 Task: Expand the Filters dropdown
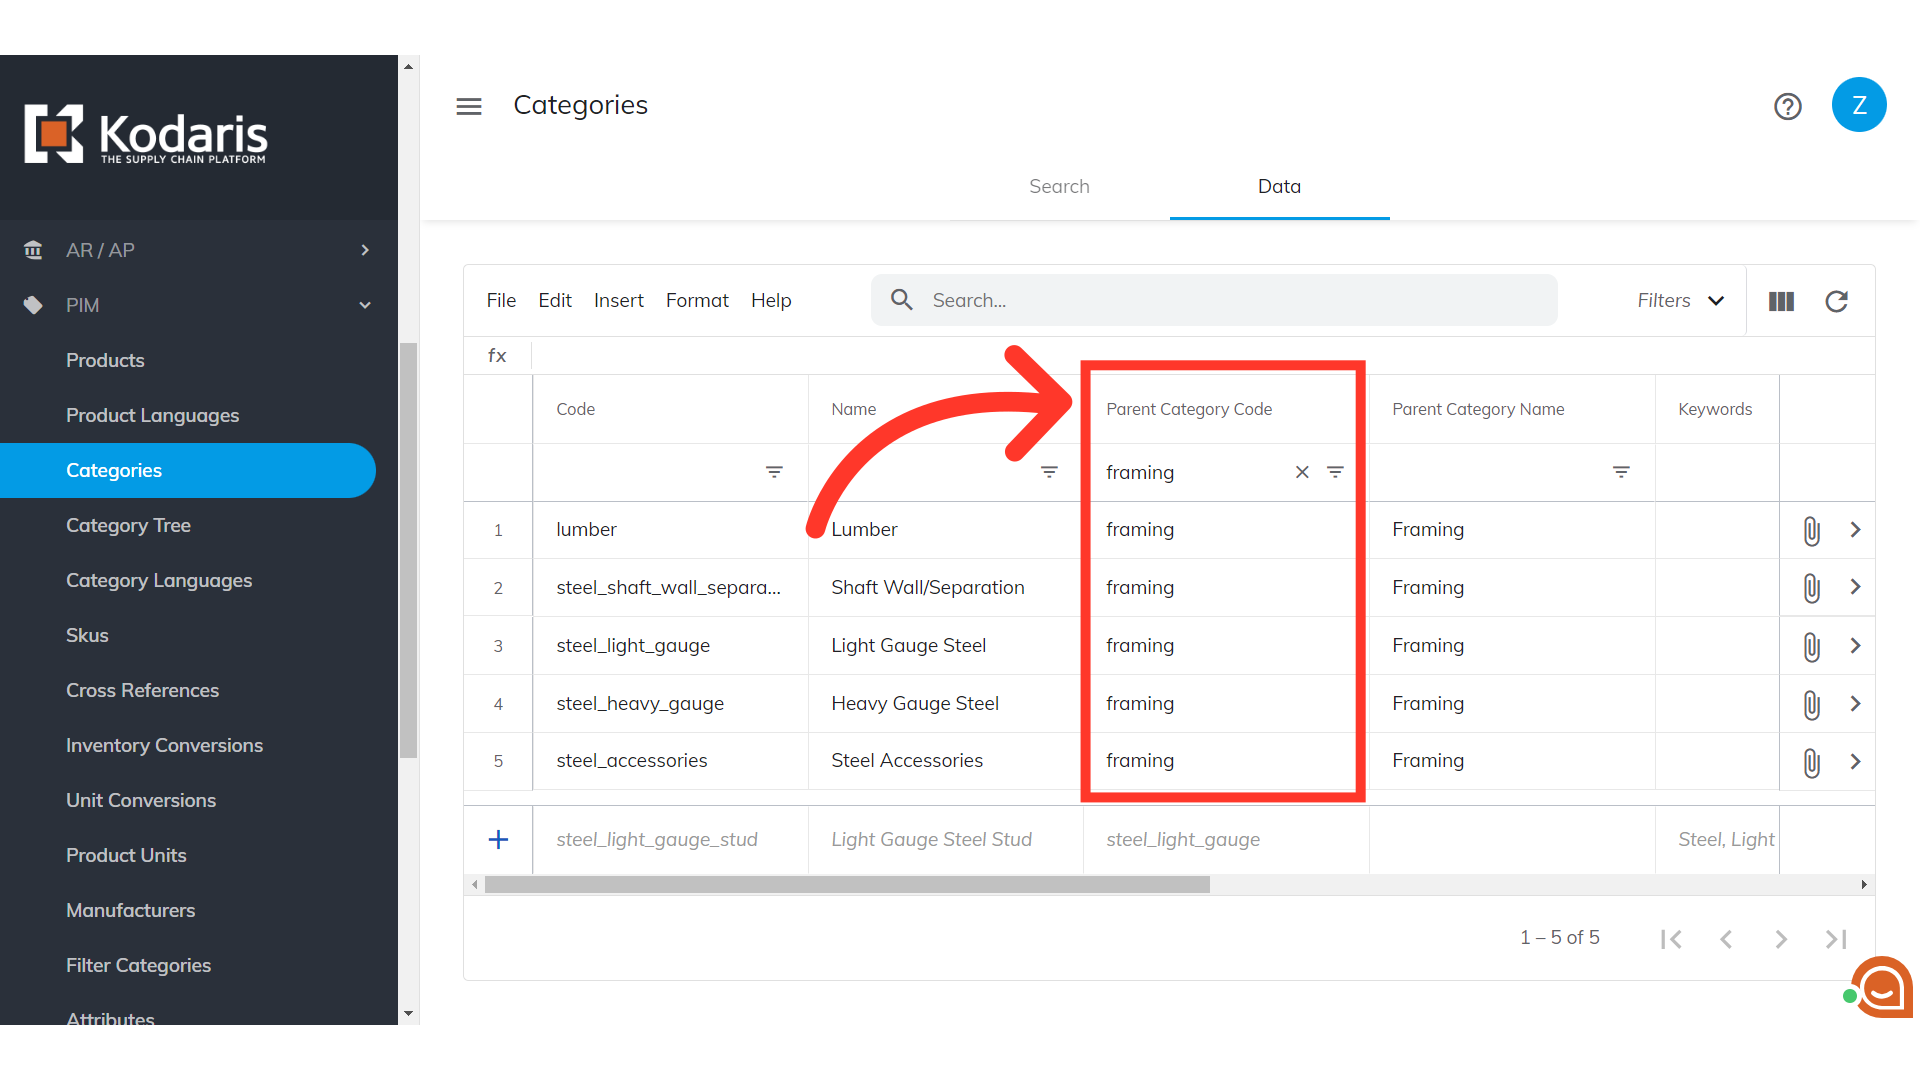[x=1681, y=301]
